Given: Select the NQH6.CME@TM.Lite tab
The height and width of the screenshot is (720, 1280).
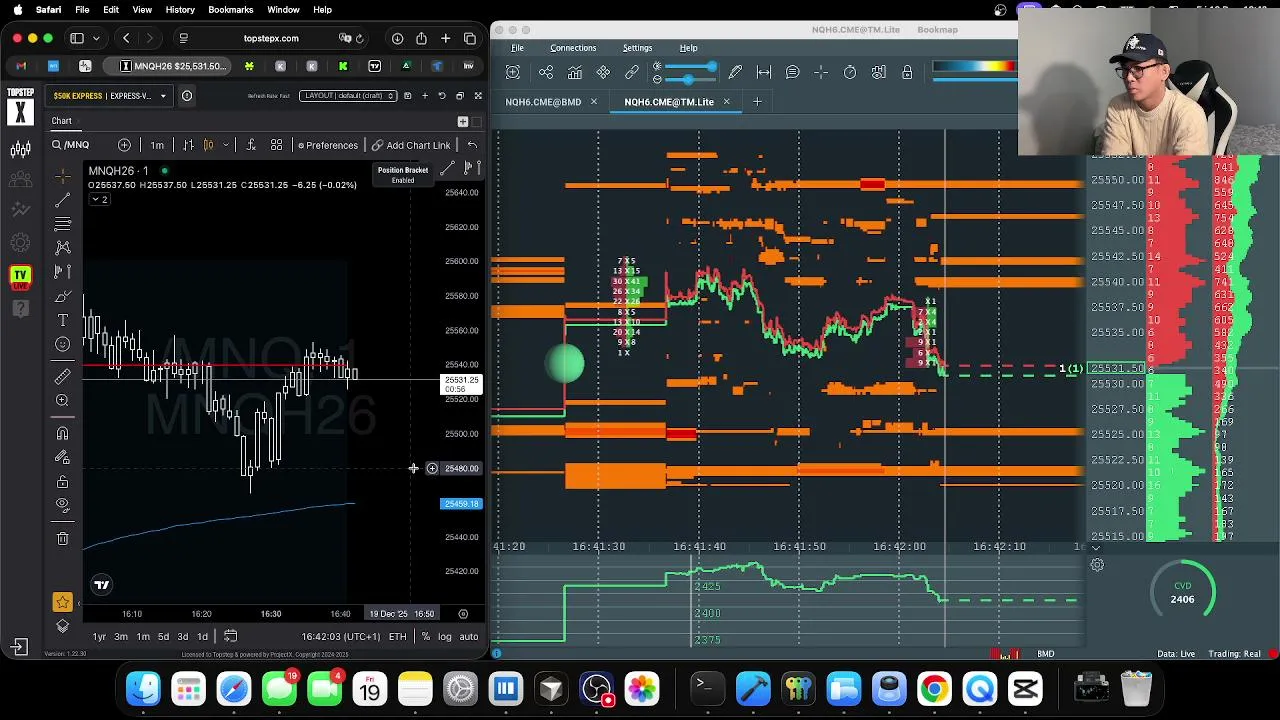Looking at the screenshot, I should 669,102.
